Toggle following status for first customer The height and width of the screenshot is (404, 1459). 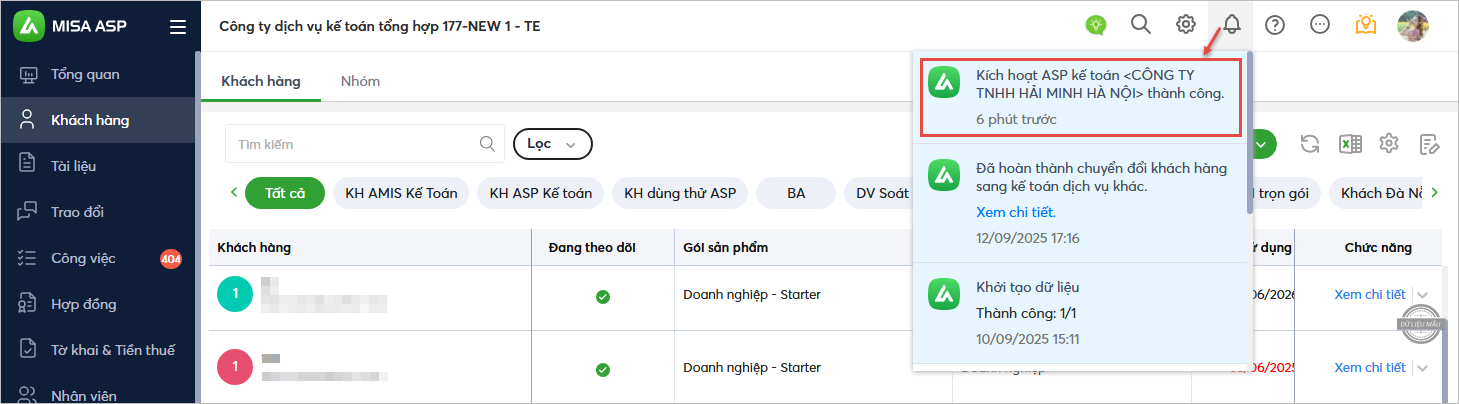tap(603, 296)
